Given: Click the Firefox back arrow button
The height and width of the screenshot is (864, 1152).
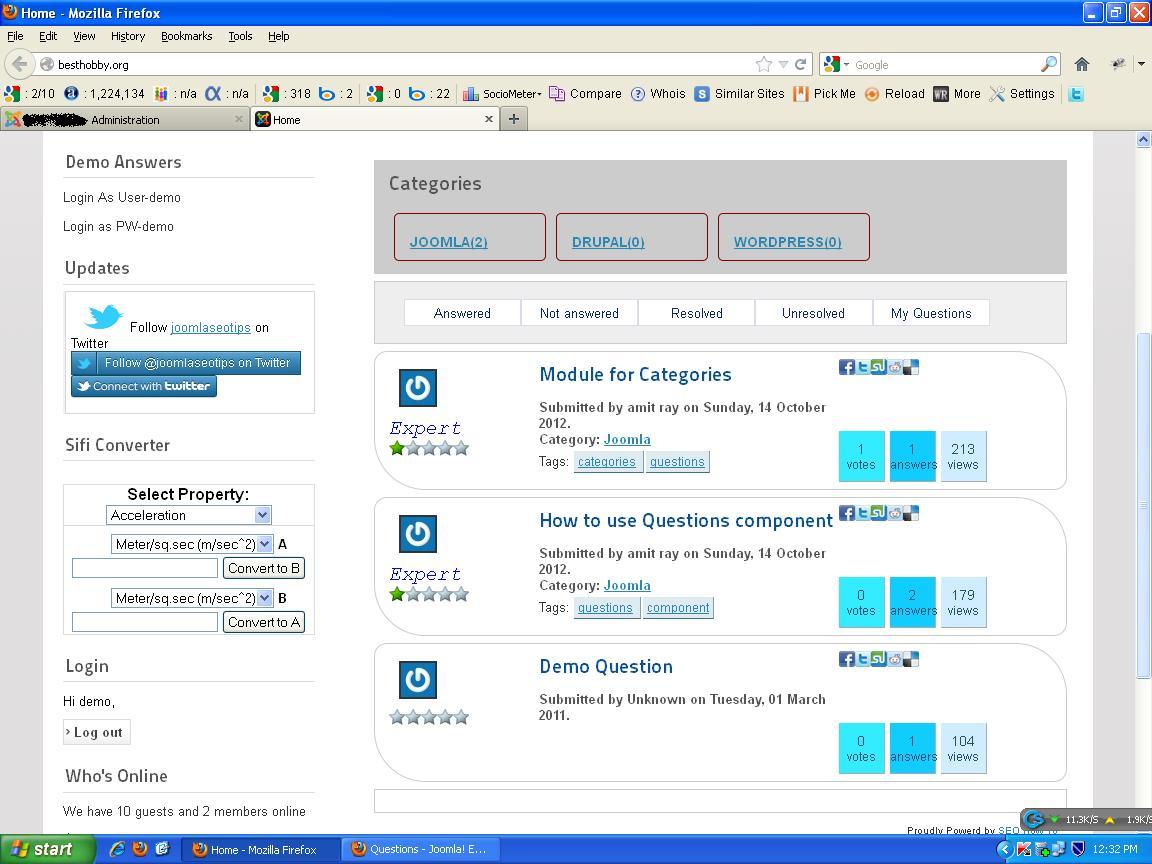Looking at the screenshot, I should 20,65.
